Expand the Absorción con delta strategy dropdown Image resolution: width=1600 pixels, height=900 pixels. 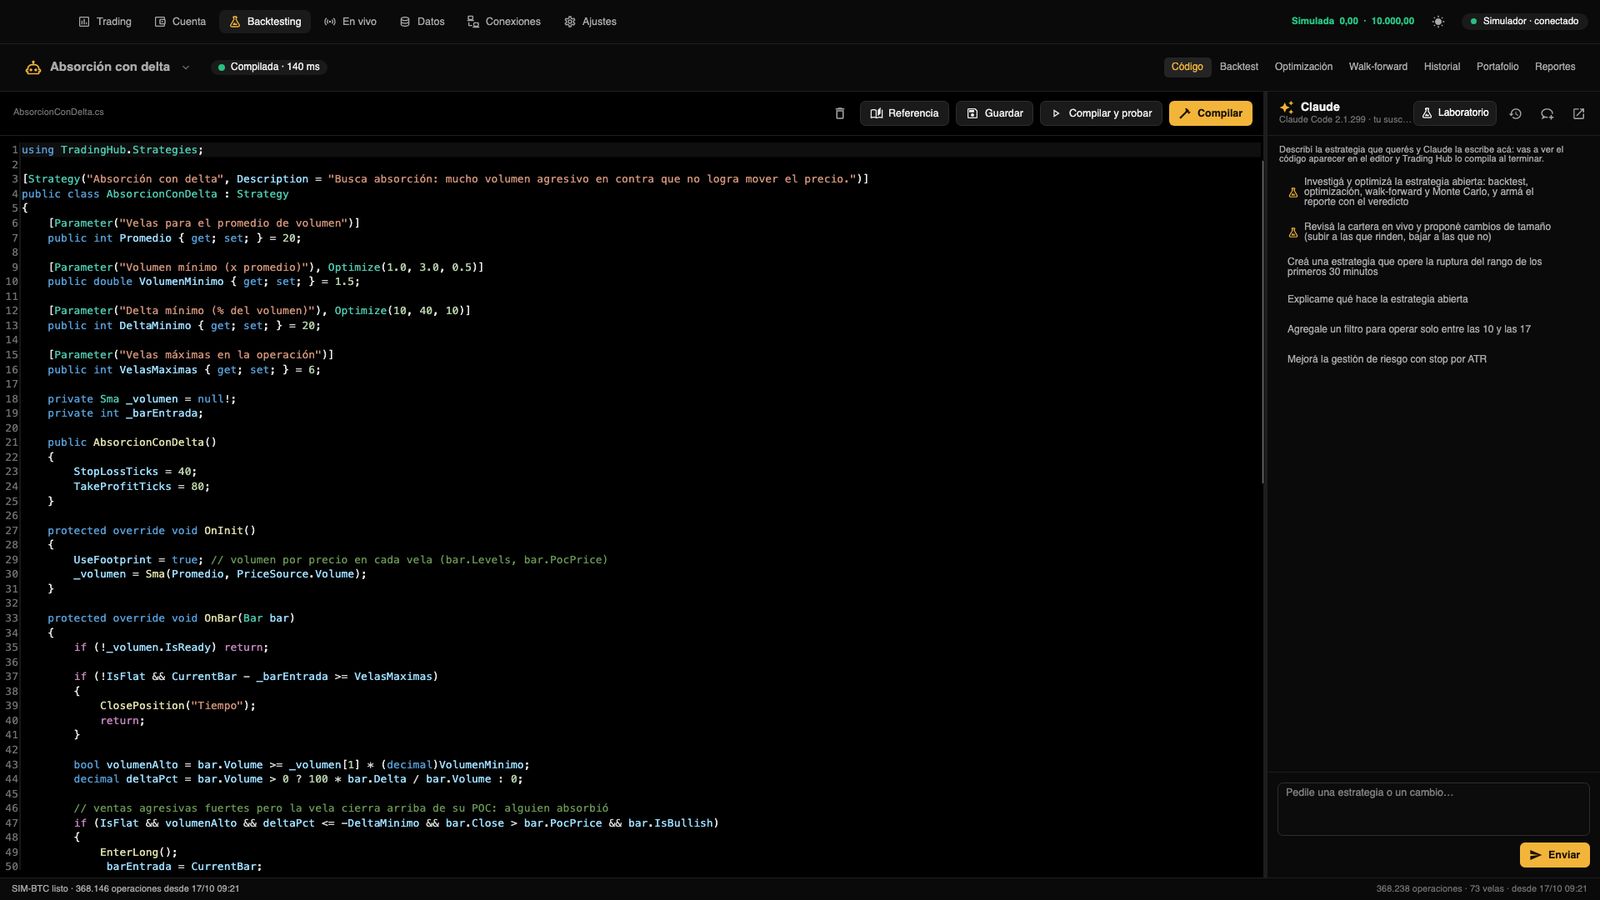click(186, 67)
